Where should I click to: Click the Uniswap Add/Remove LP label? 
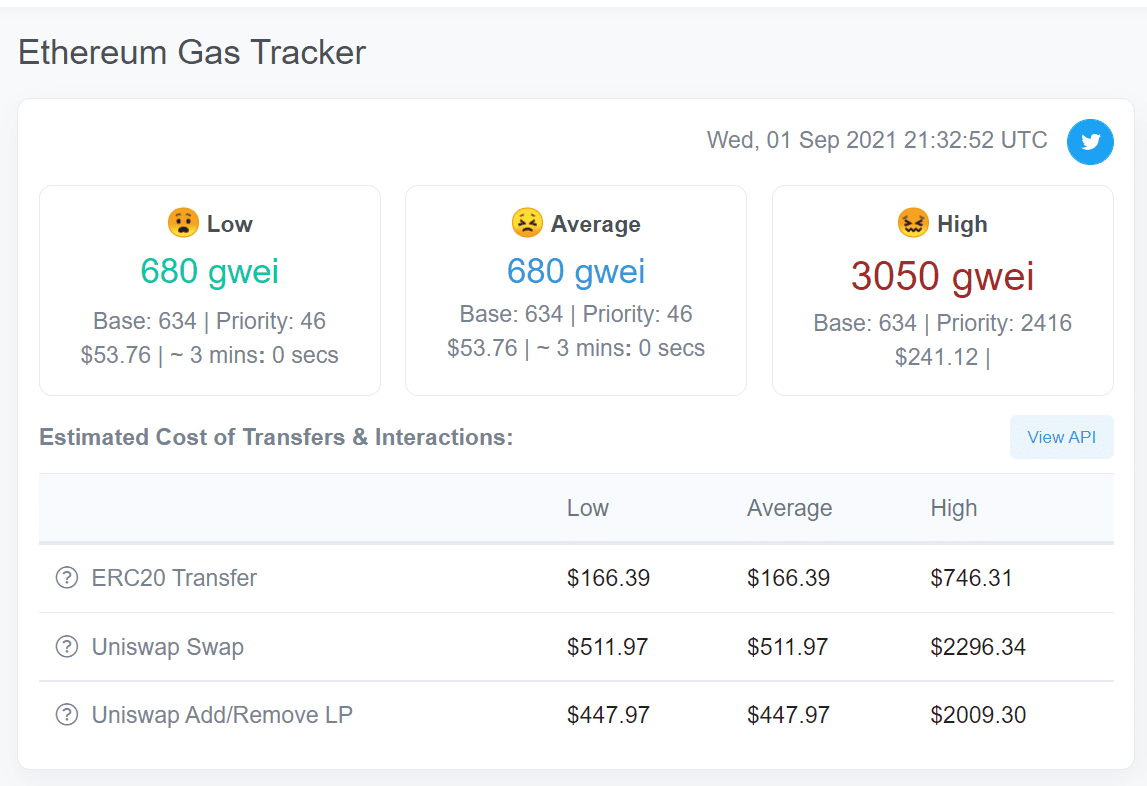pos(222,715)
